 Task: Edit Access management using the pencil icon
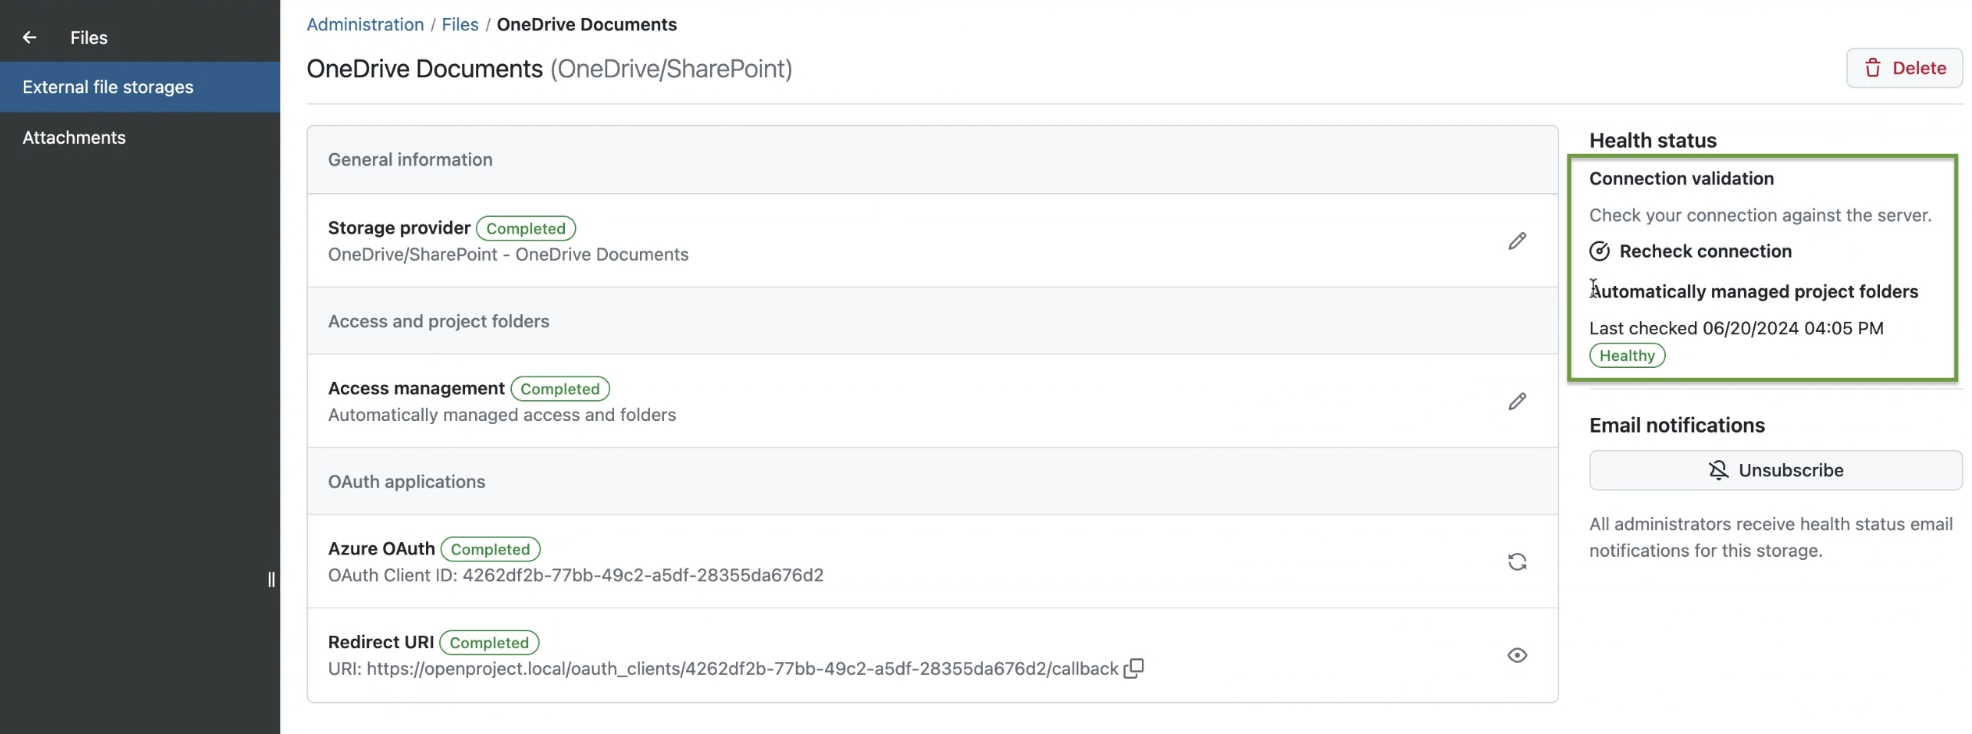[x=1517, y=401]
